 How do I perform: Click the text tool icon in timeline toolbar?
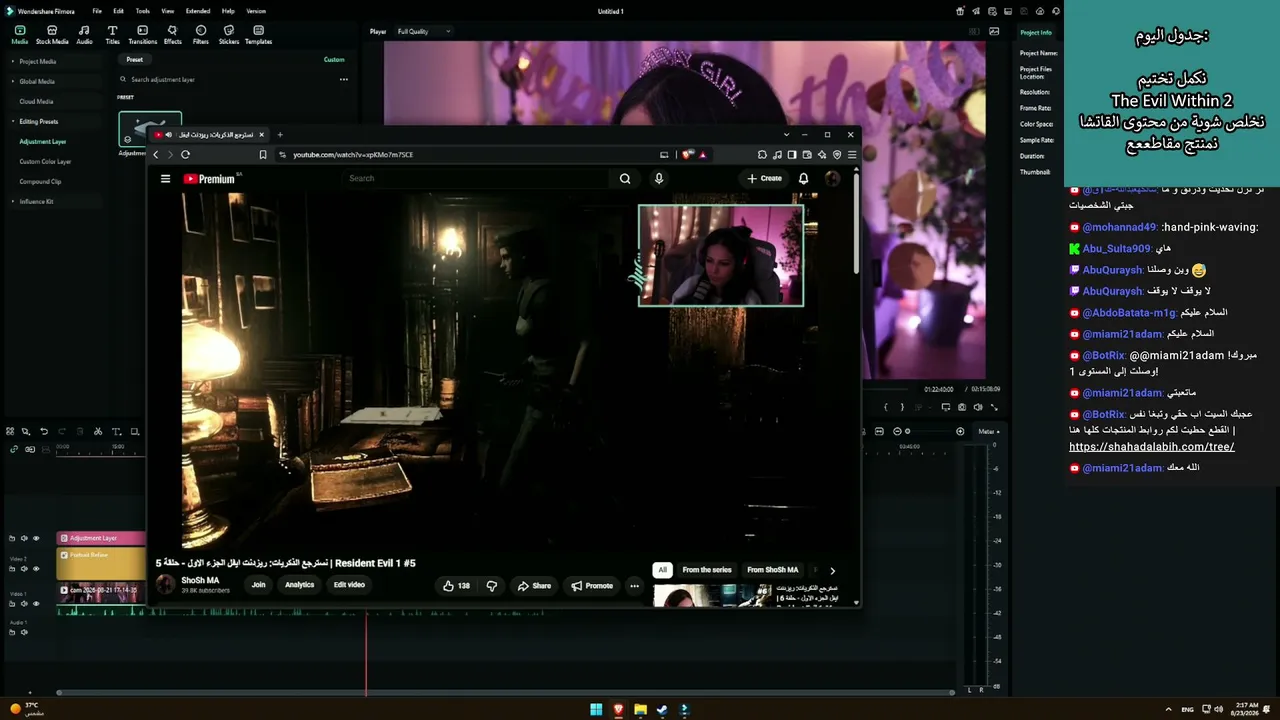click(x=116, y=432)
